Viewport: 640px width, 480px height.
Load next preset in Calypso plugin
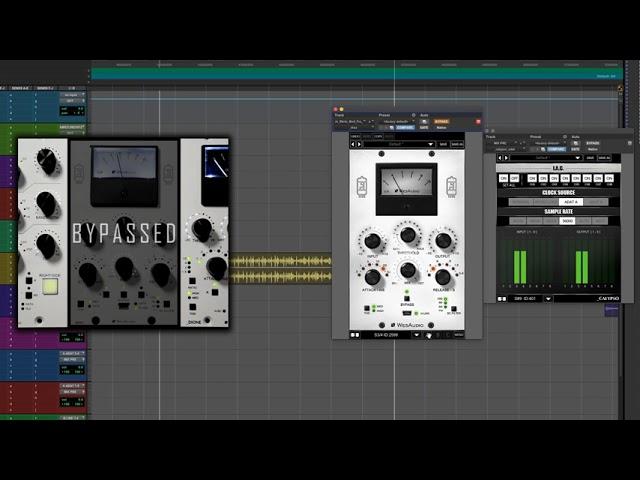point(507,158)
